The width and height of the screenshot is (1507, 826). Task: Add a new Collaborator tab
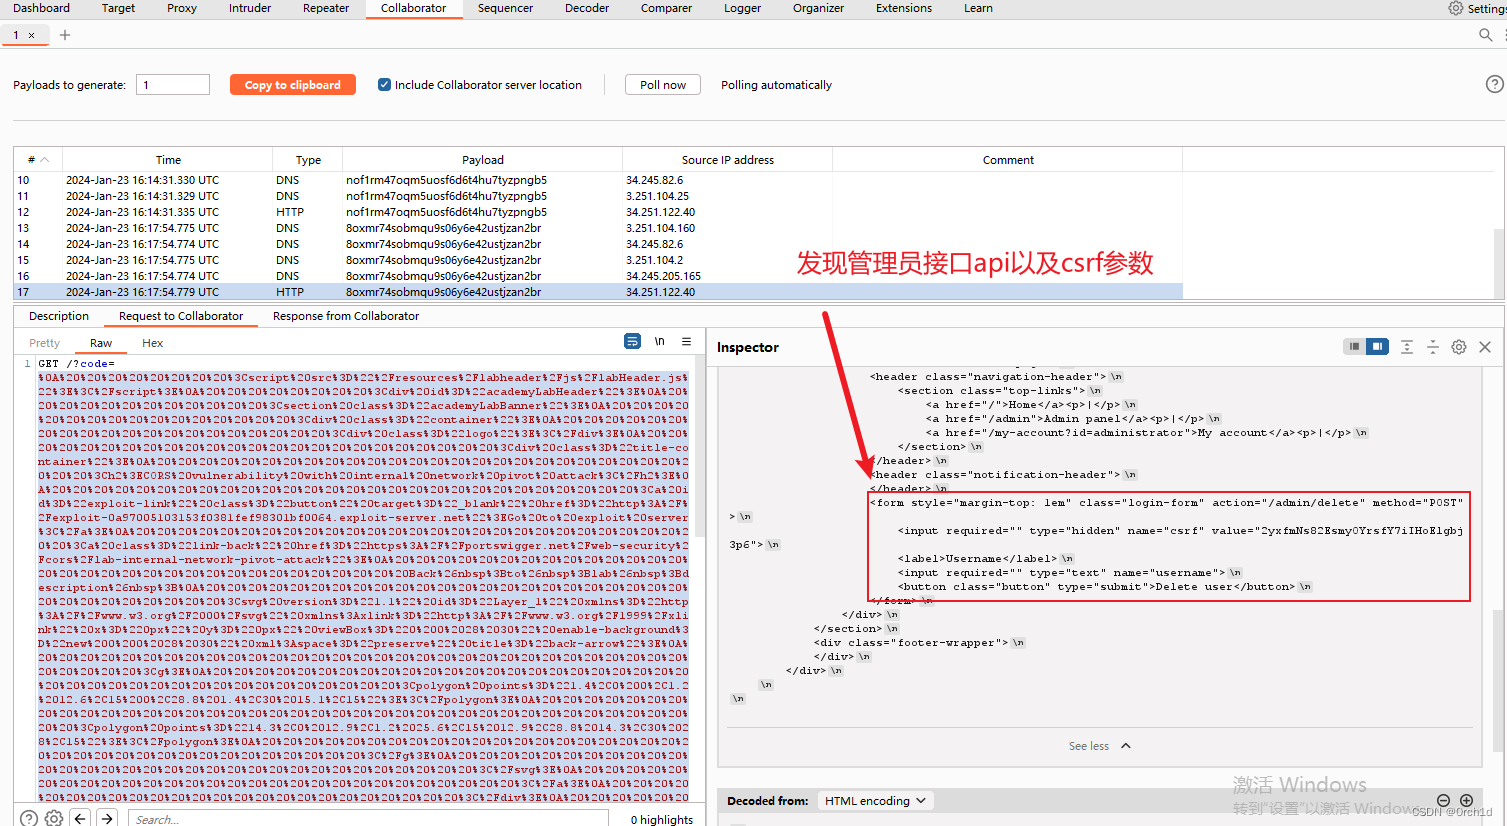click(65, 35)
